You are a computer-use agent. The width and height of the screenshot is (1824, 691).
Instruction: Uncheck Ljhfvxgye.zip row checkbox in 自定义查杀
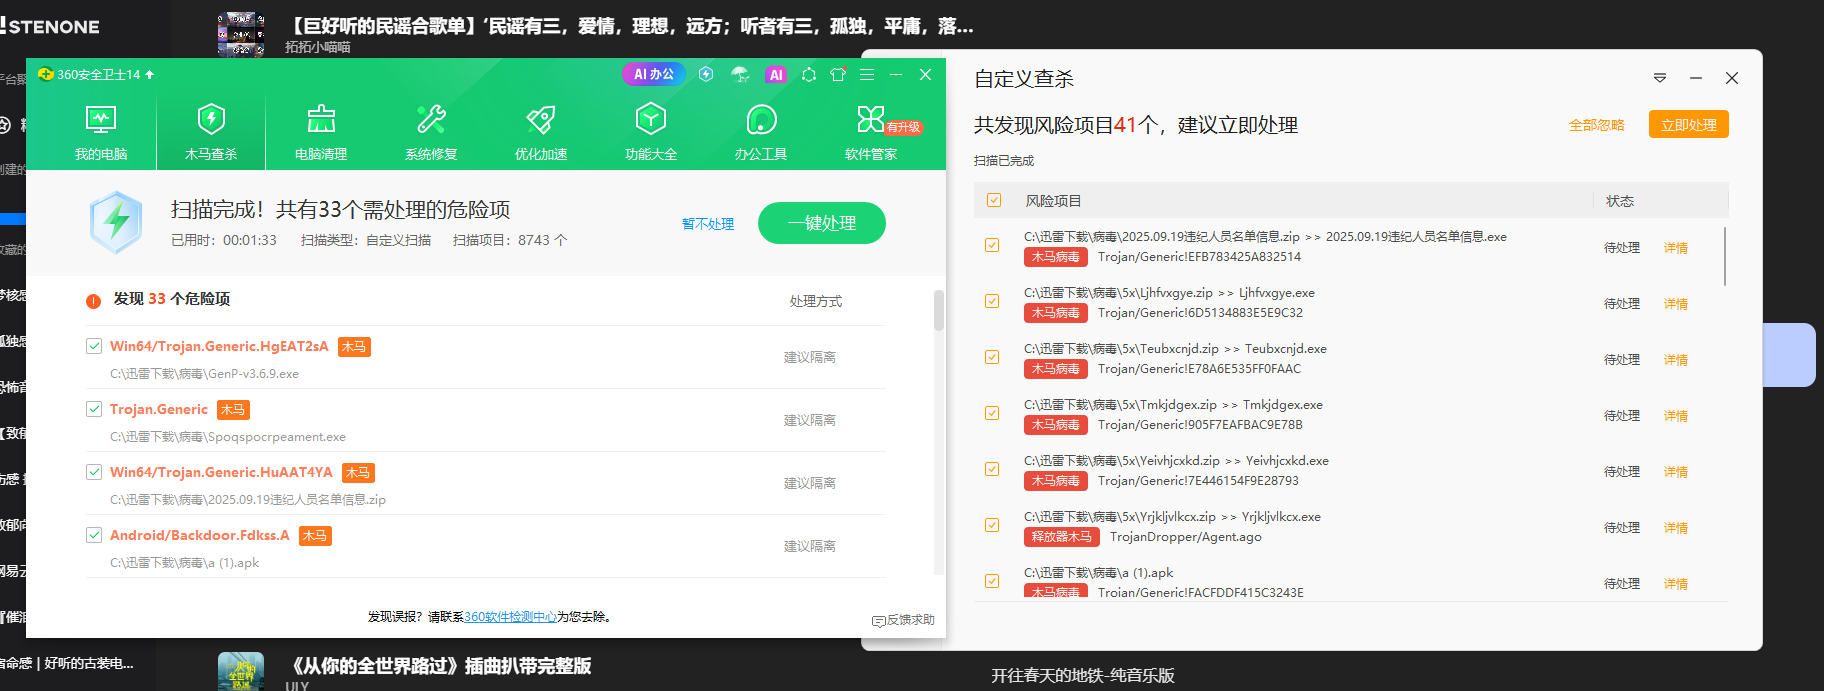[x=992, y=301]
